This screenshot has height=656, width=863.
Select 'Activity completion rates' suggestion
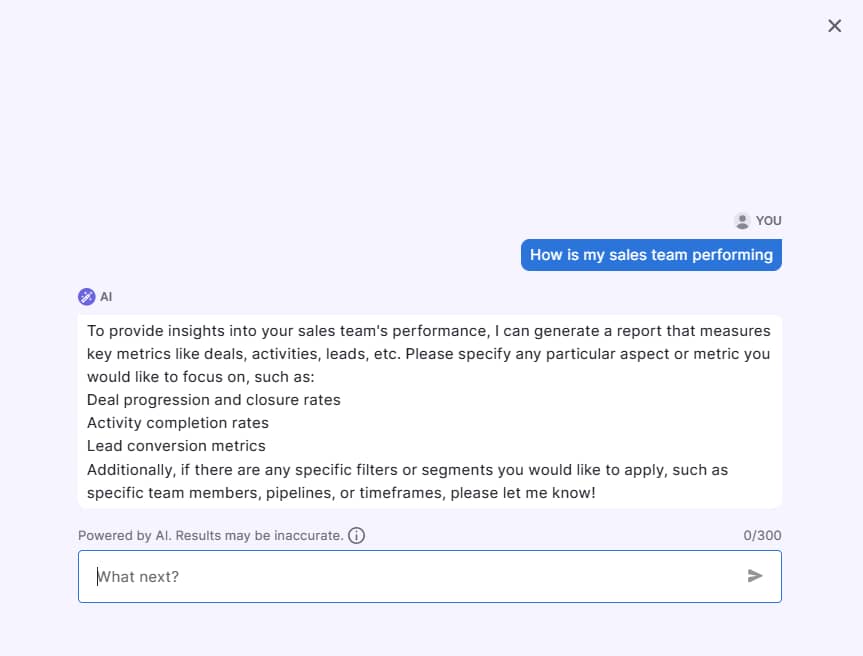[x=177, y=423]
